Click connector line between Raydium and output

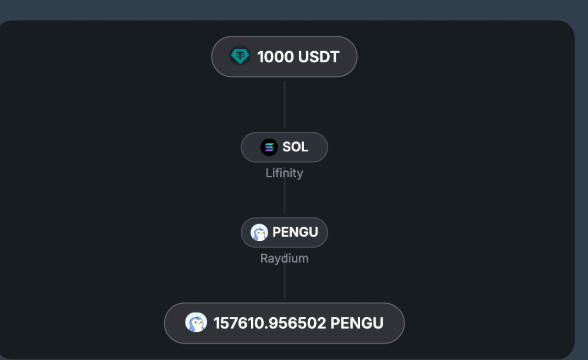285,282
